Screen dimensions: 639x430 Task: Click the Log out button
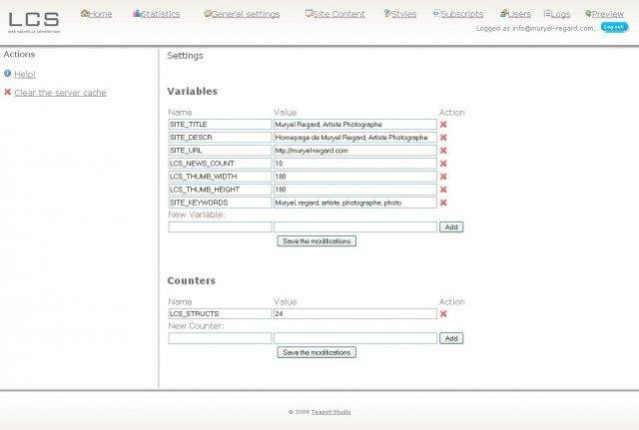click(614, 28)
